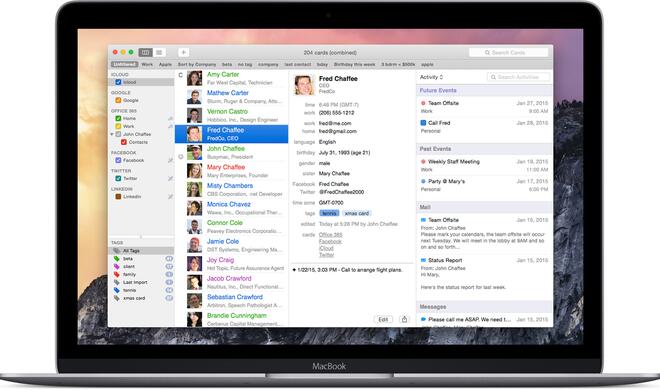Click Fred Chaffee's photo in detail card

click(304, 85)
